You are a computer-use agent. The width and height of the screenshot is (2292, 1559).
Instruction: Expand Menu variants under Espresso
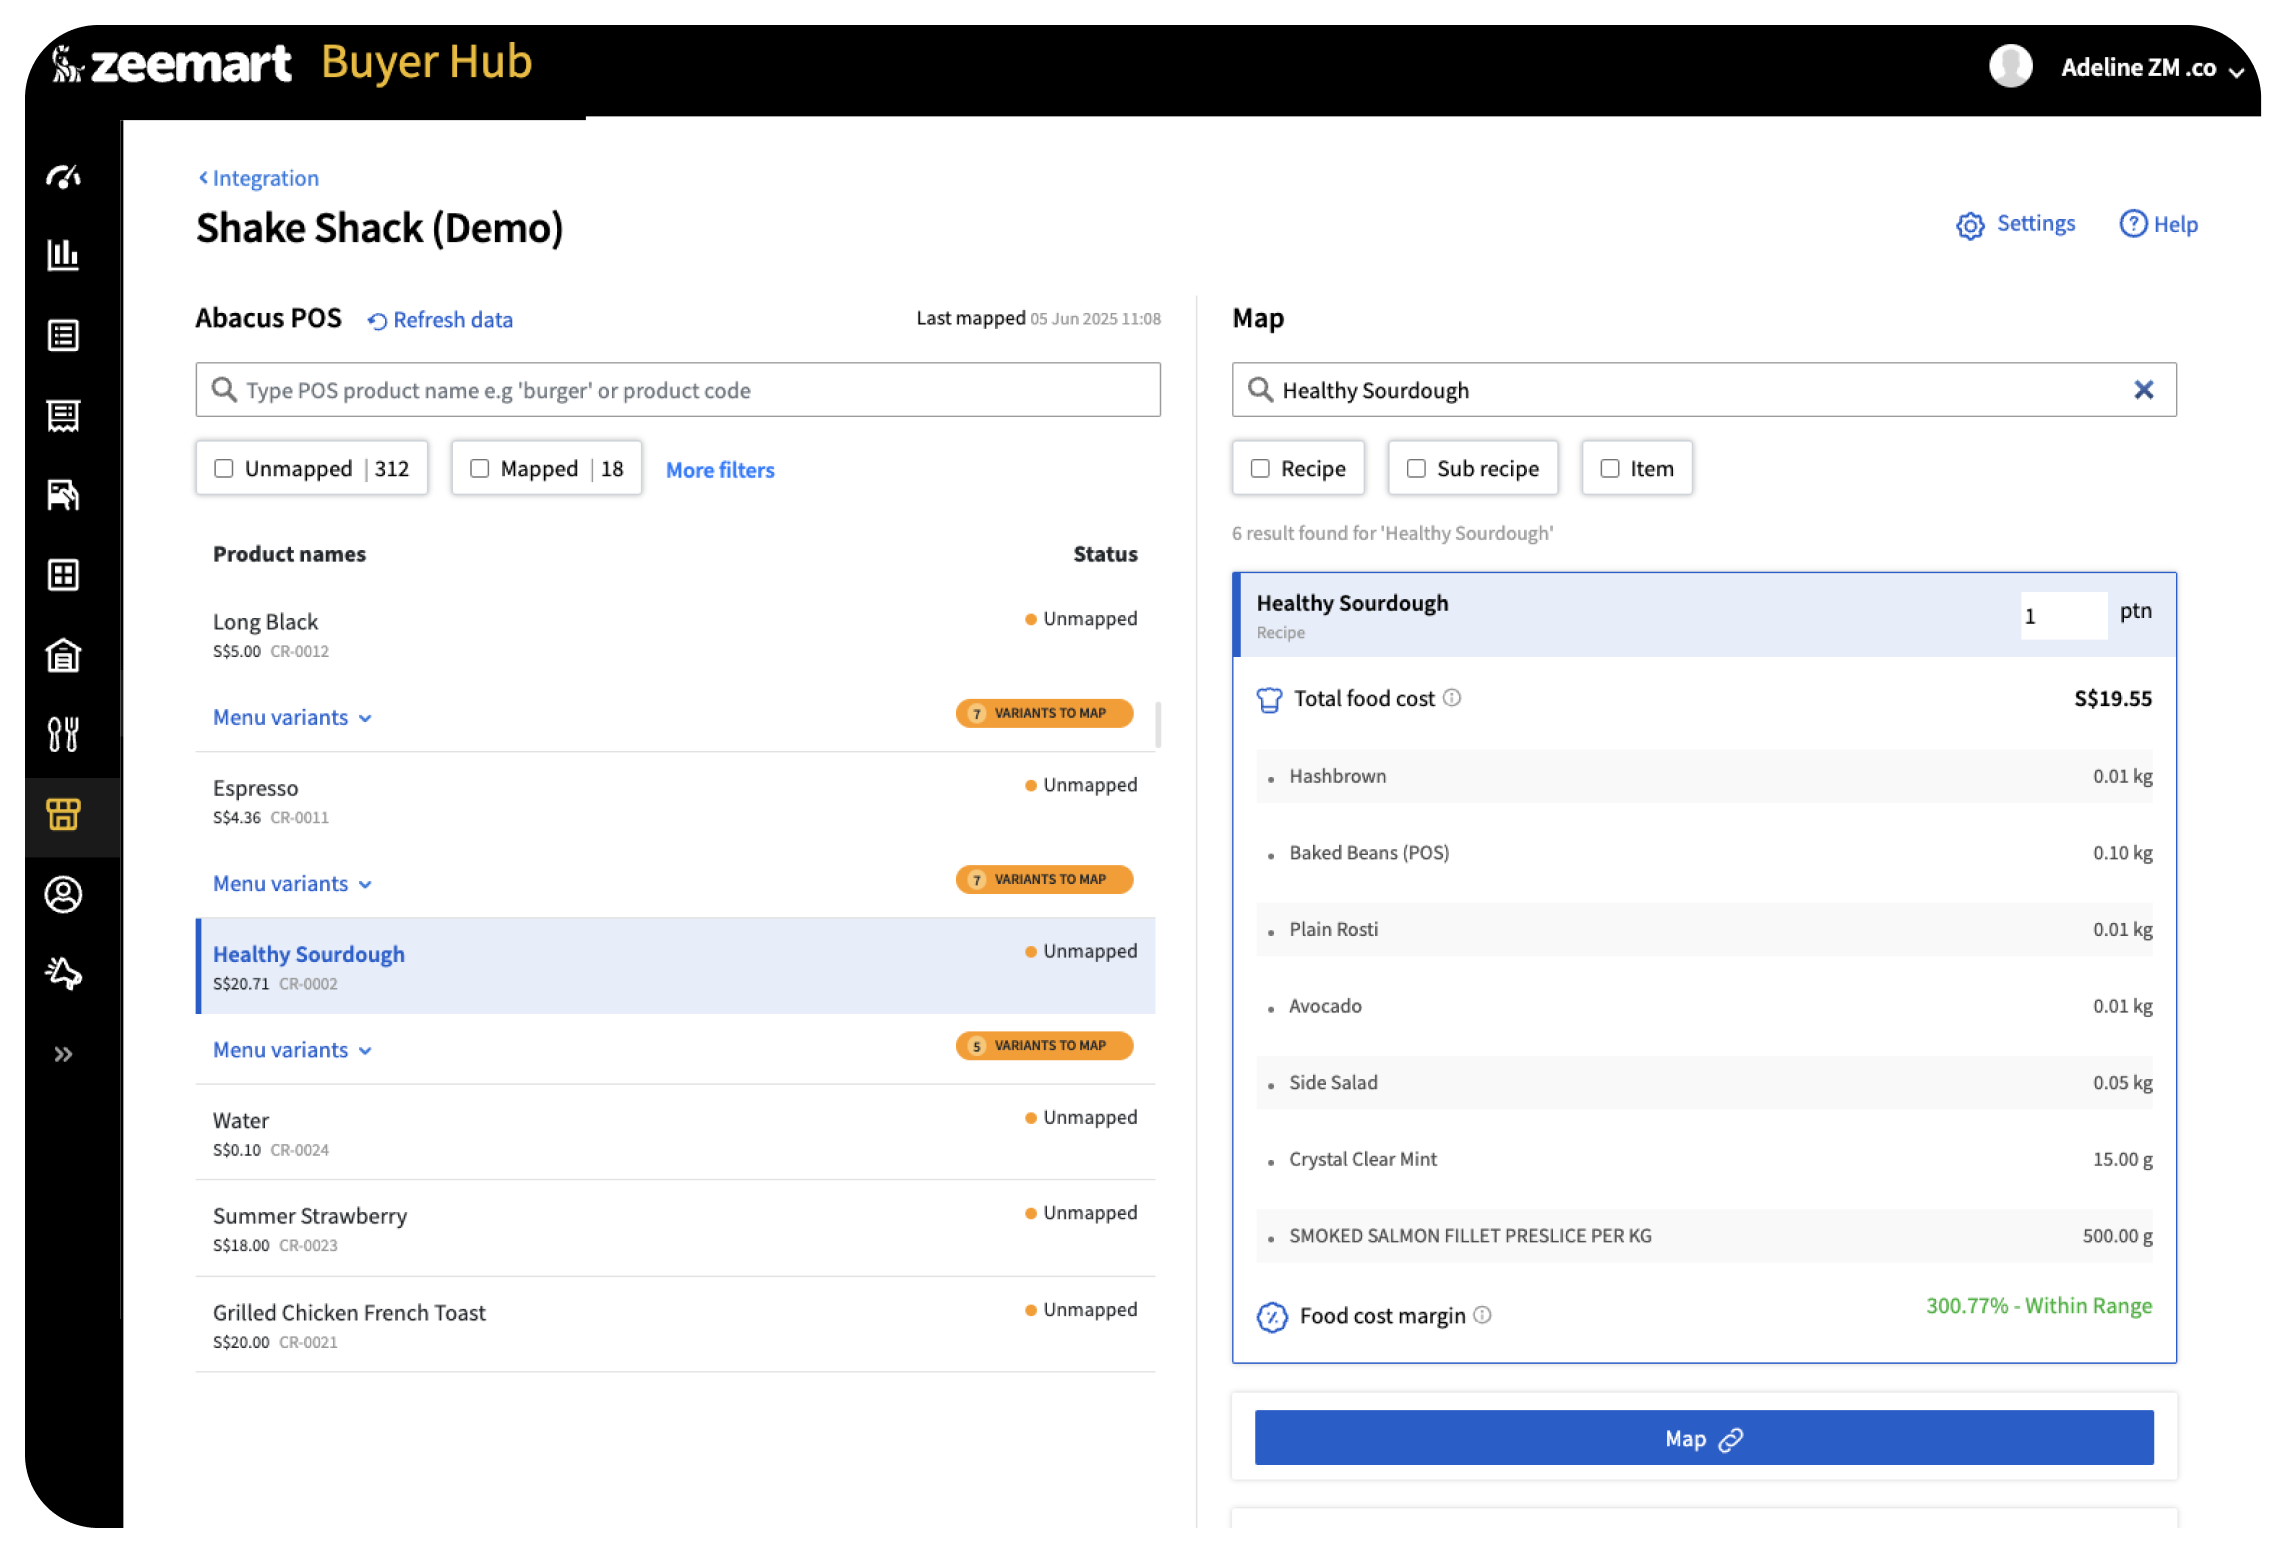pyautogui.click(x=292, y=884)
